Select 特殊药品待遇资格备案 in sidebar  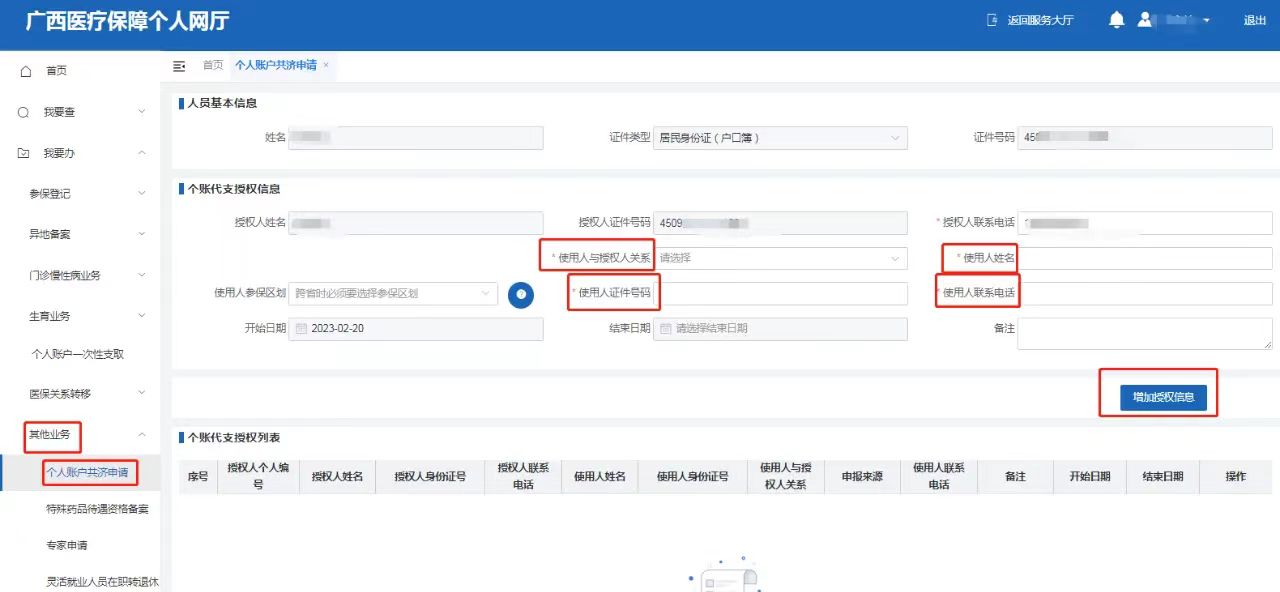point(97,509)
